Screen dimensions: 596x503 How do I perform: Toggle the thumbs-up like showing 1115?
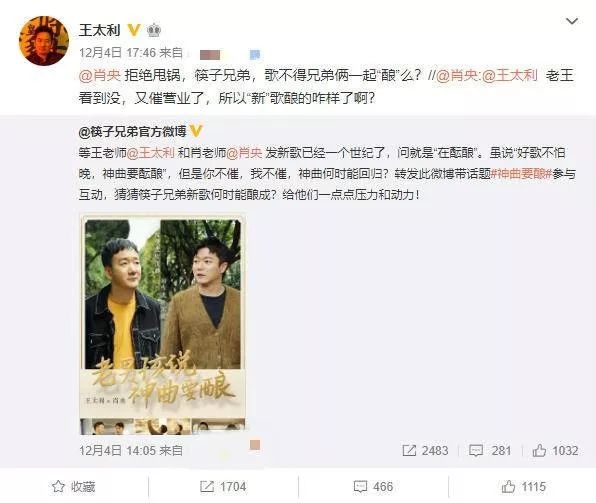click(523, 487)
